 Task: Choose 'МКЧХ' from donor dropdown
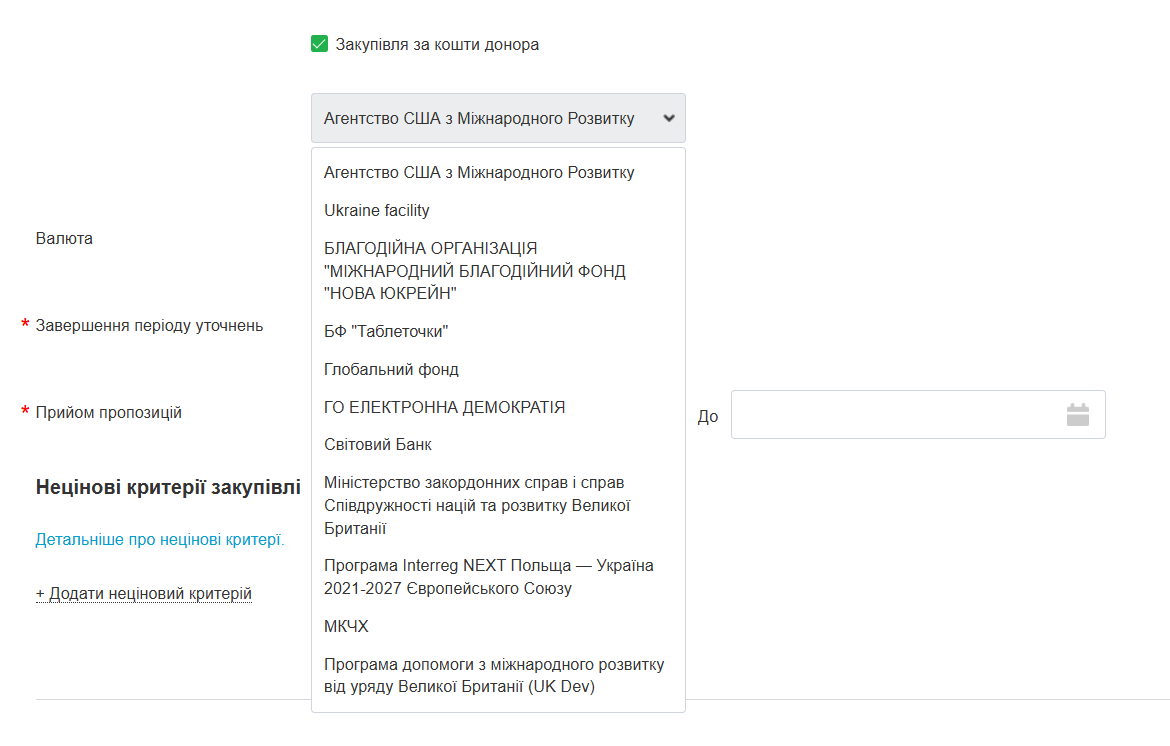pos(346,626)
